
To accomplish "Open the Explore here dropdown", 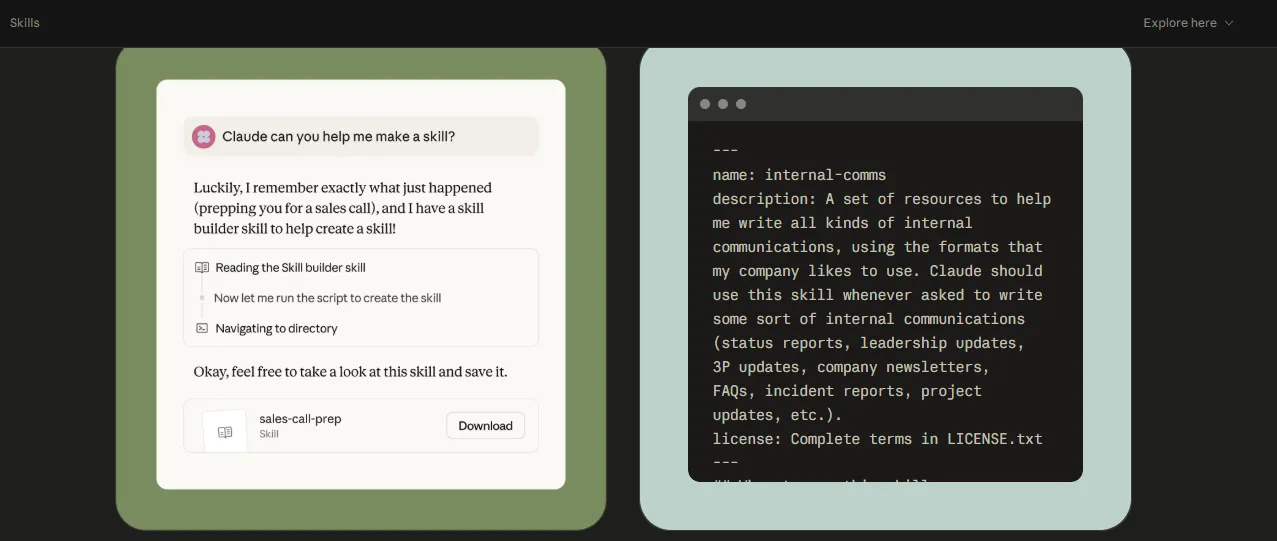I will [x=1188, y=23].
